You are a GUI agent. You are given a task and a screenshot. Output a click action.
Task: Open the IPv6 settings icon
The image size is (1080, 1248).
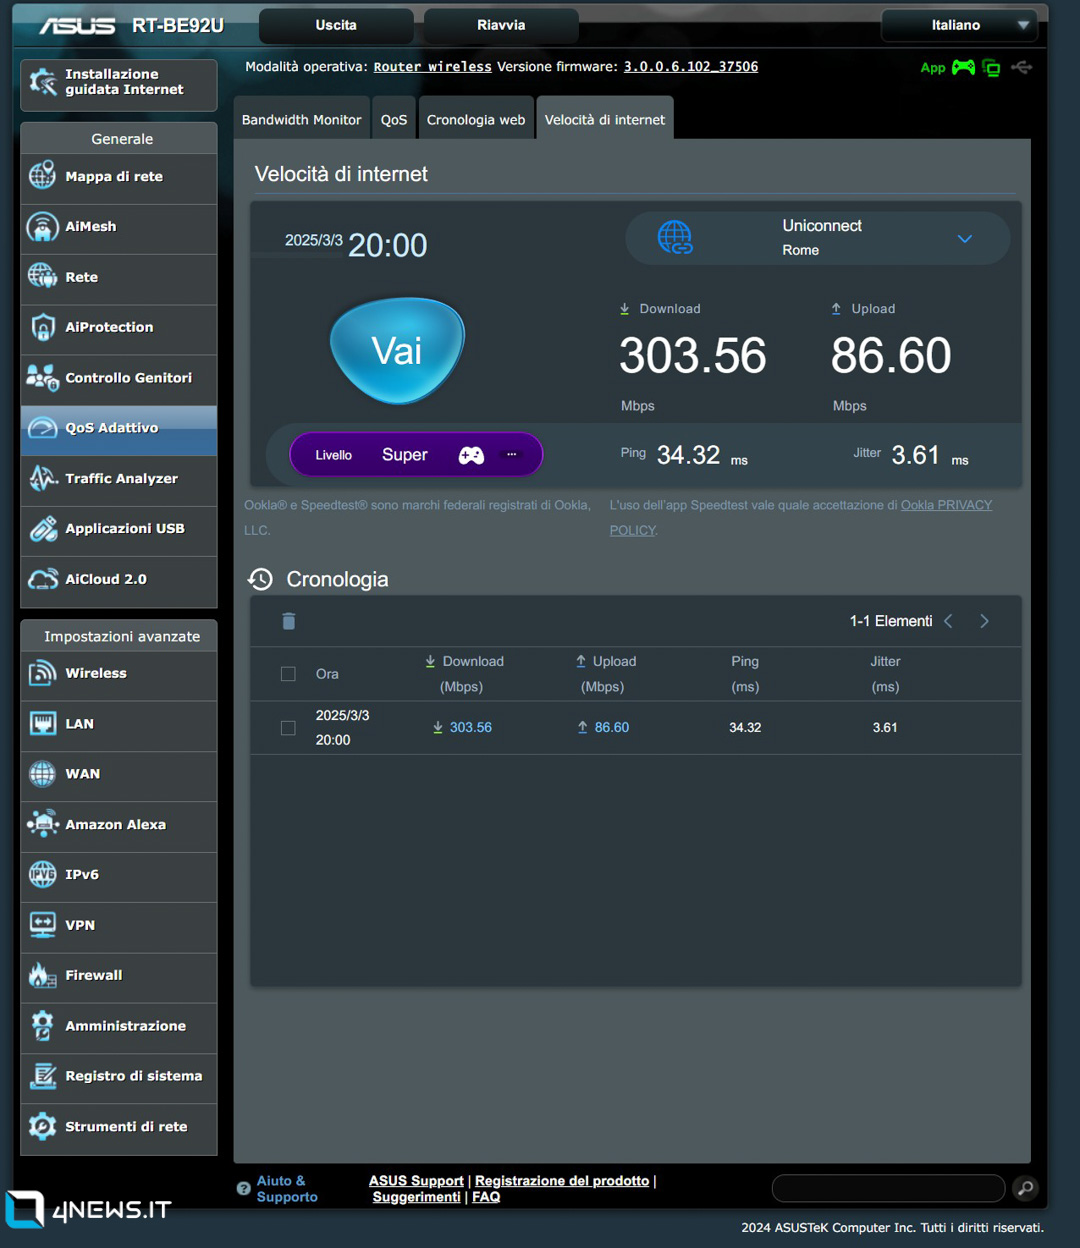tap(42, 874)
